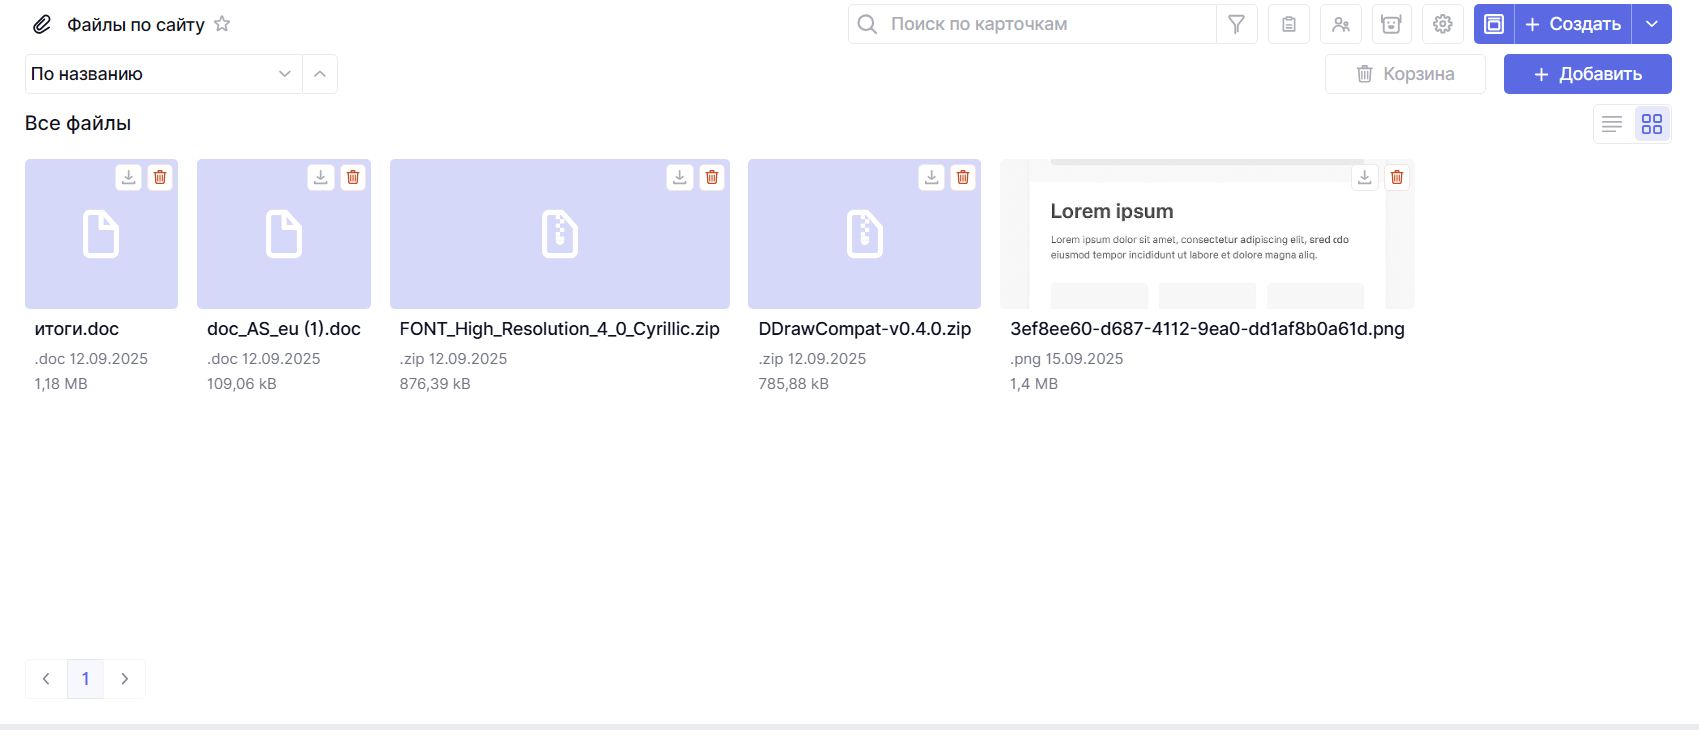Star the Файлы по сайту page as favorite
This screenshot has height=730, width=1699.
click(222, 24)
